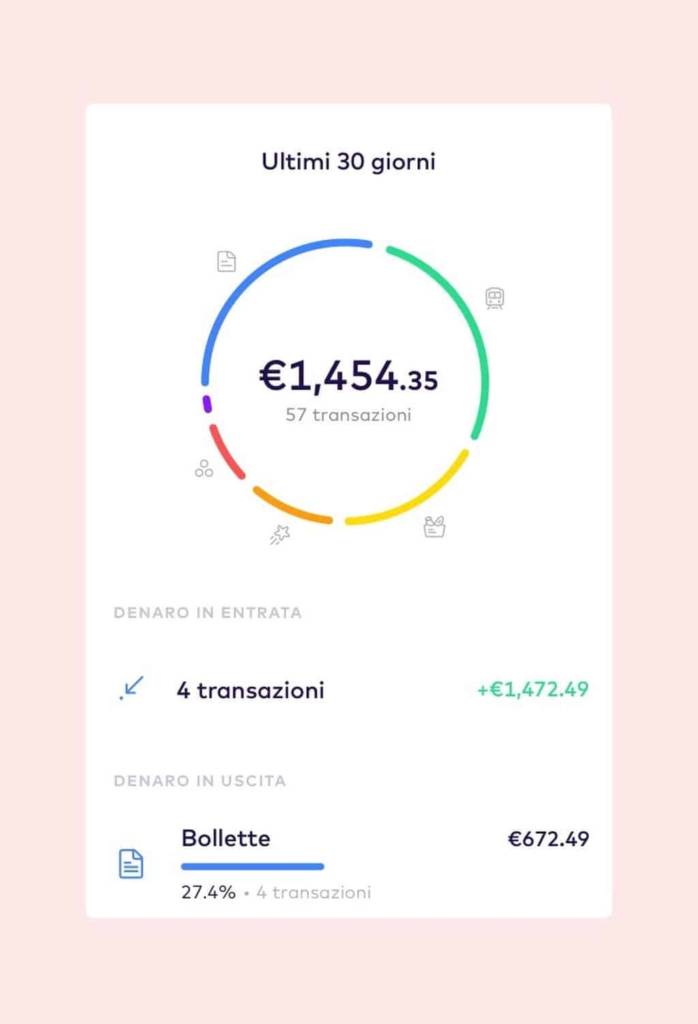Tap the Ultimi 30 giorni period title
This screenshot has width=698, height=1024.
[x=349, y=161]
